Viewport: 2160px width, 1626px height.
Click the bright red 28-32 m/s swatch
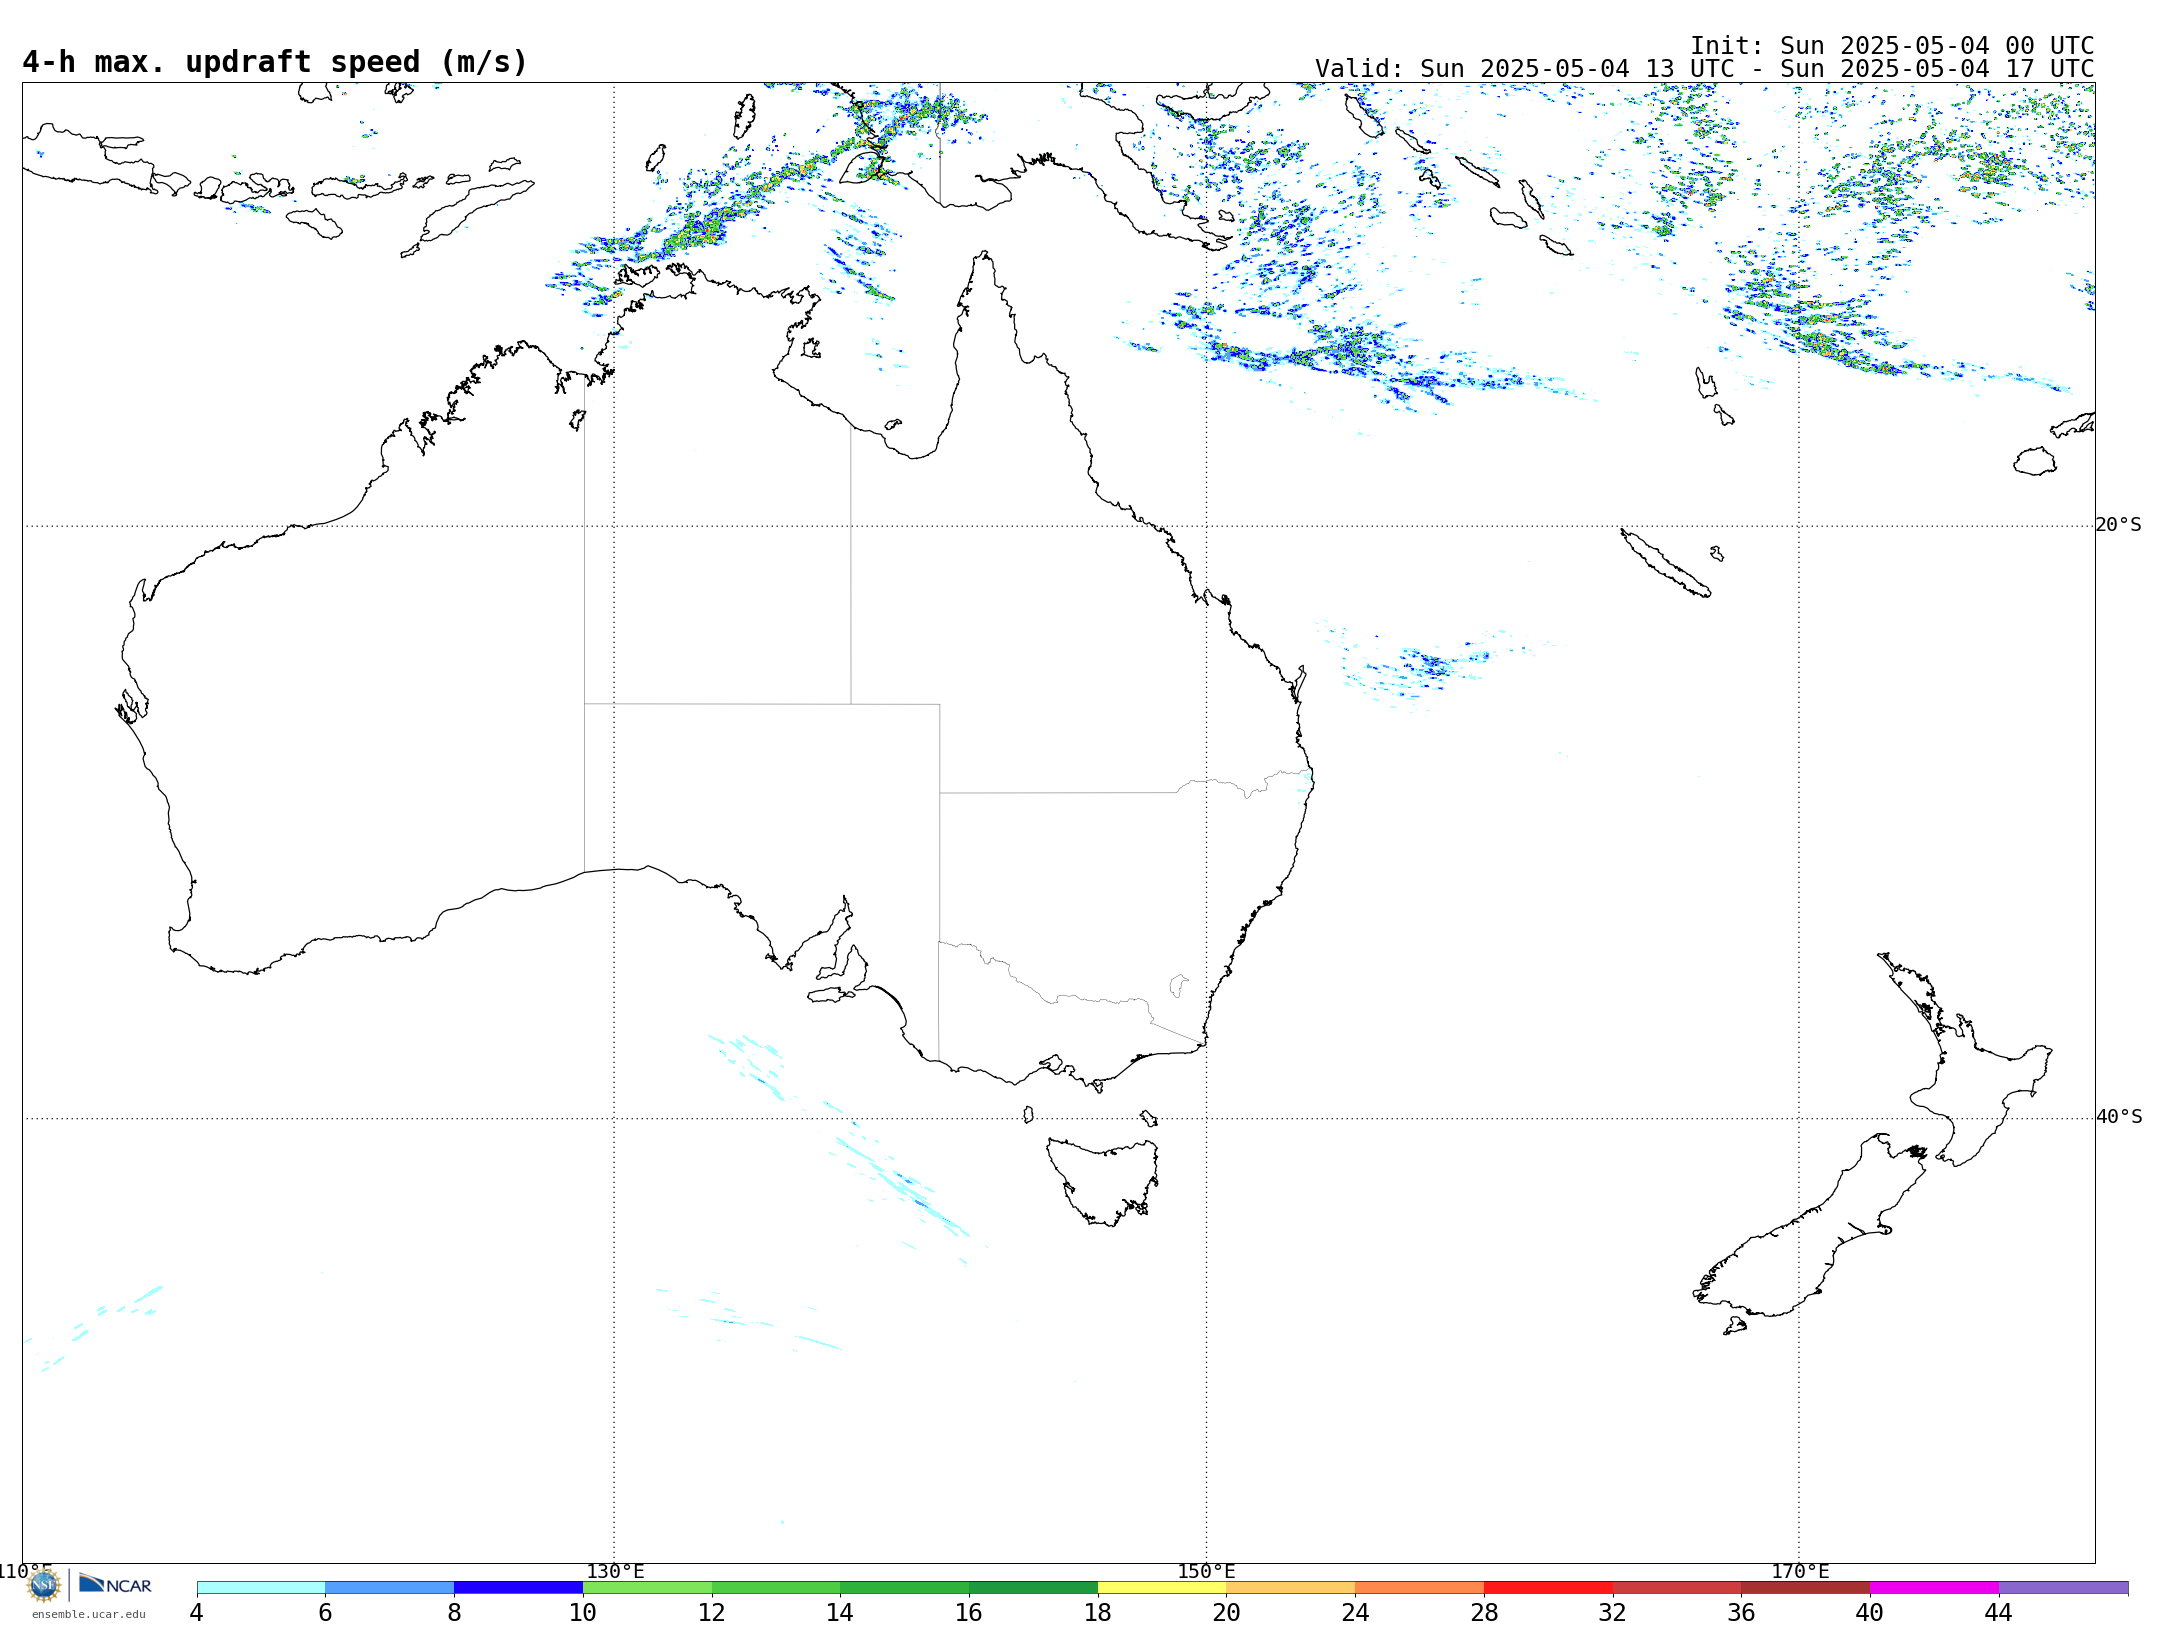tap(1548, 1588)
